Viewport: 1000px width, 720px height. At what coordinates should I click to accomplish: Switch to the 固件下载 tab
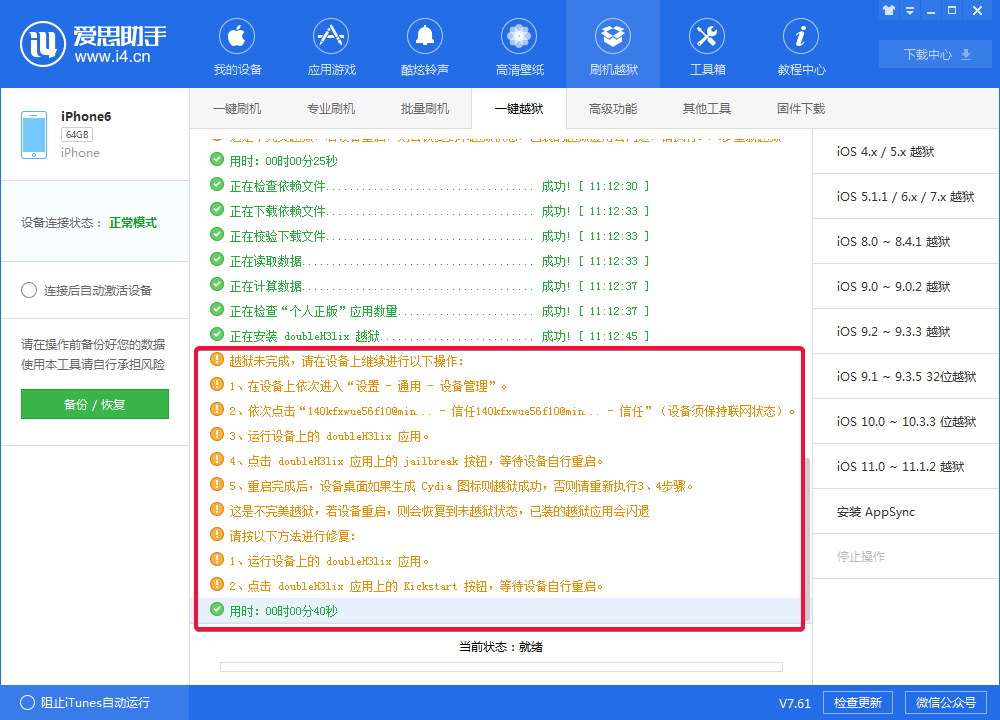pyautogui.click(x=800, y=108)
